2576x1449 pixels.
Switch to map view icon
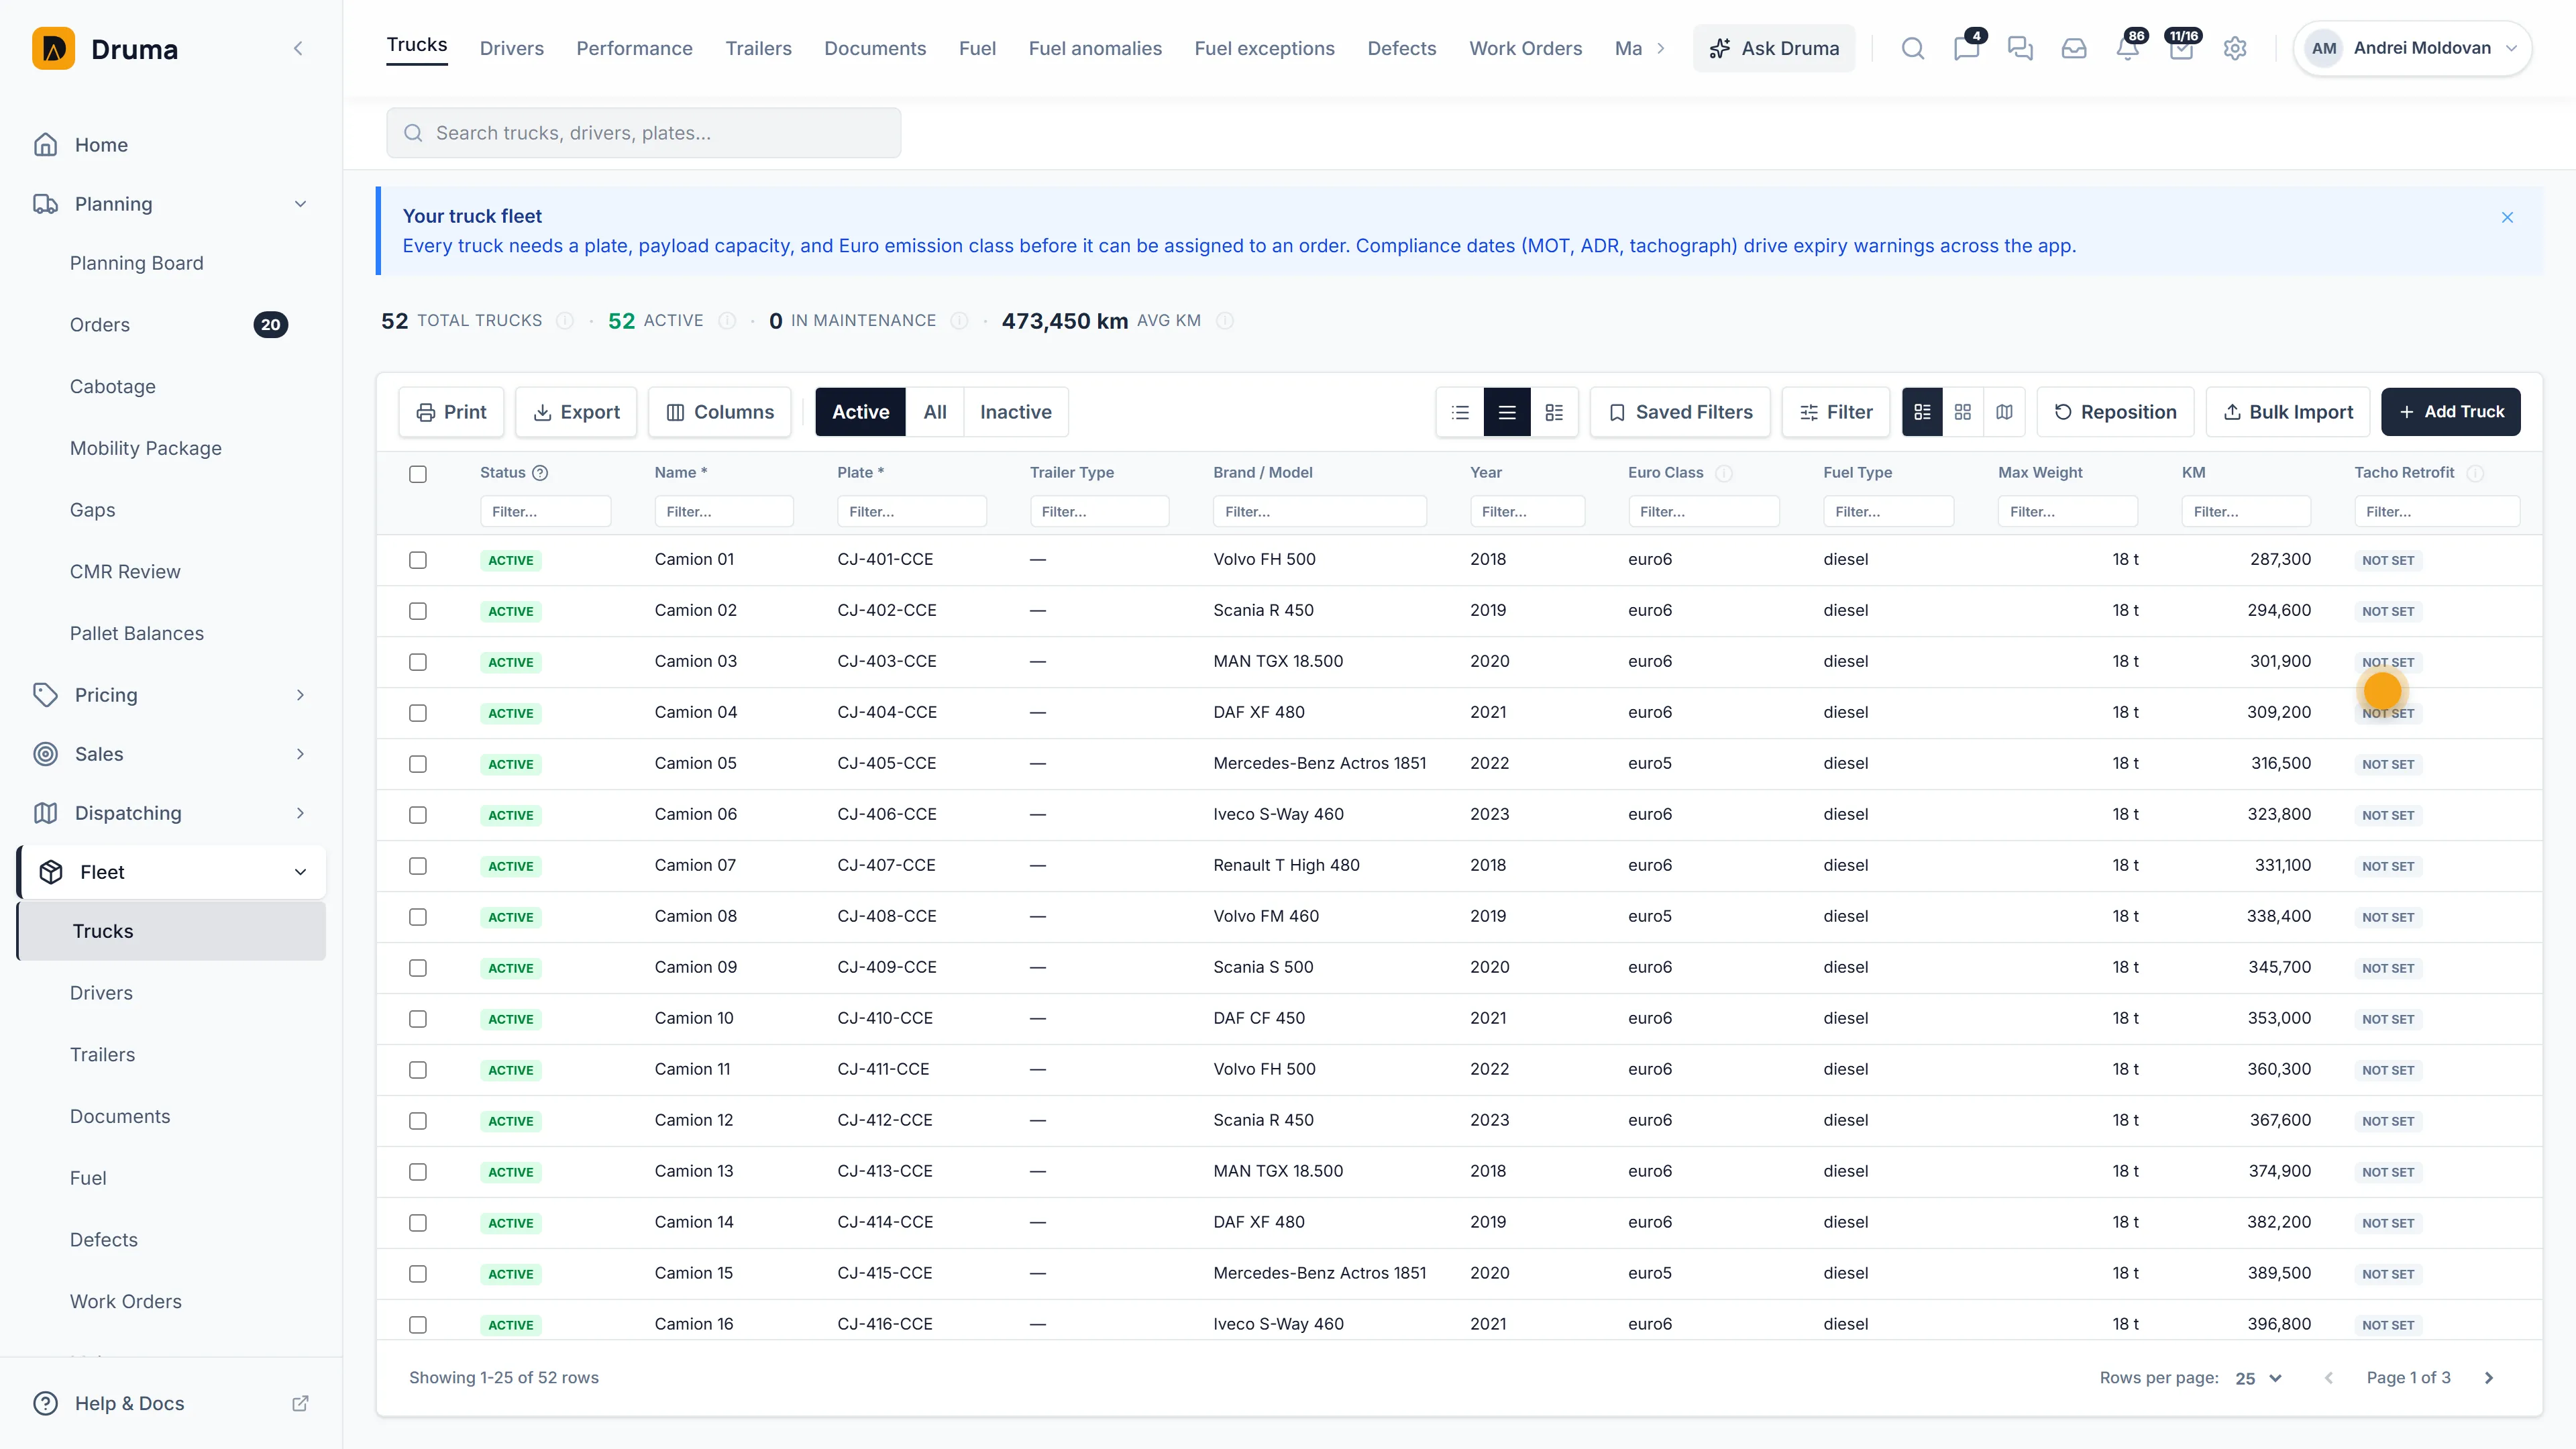(2004, 412)
